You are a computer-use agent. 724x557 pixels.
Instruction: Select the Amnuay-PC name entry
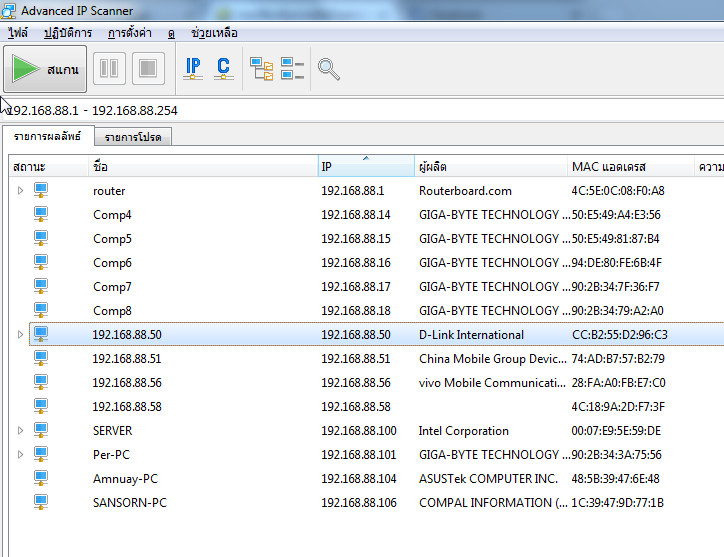click(125, 479)
